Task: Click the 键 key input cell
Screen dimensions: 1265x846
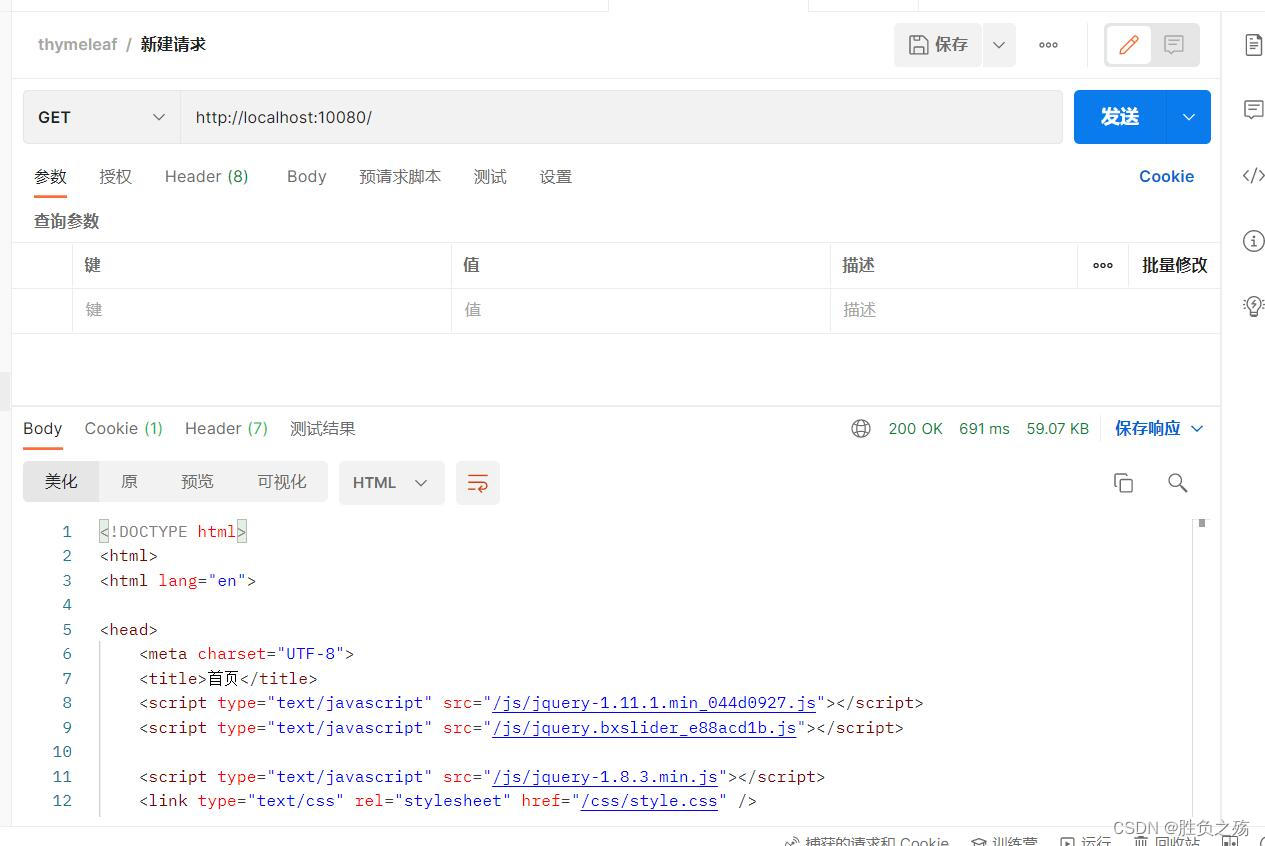Action: (262, 310)
